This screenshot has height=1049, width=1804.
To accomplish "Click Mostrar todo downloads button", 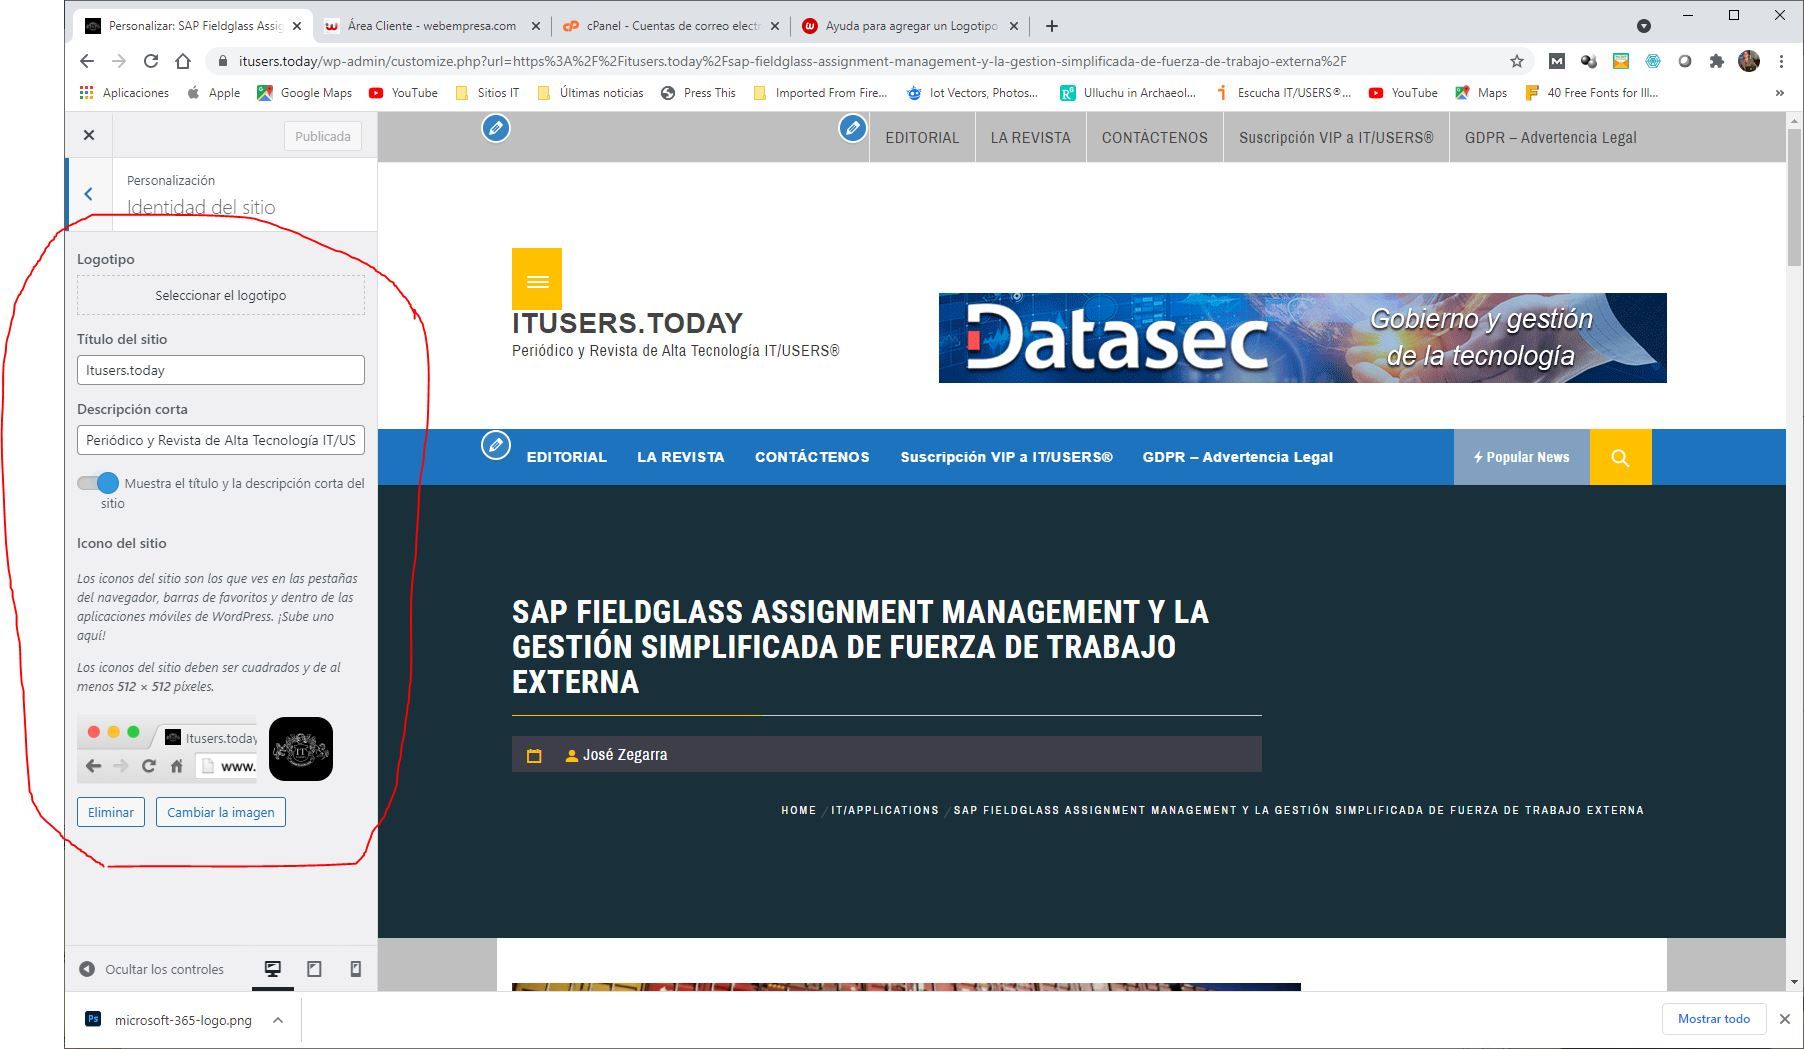I will (x=1713, y=1019).
